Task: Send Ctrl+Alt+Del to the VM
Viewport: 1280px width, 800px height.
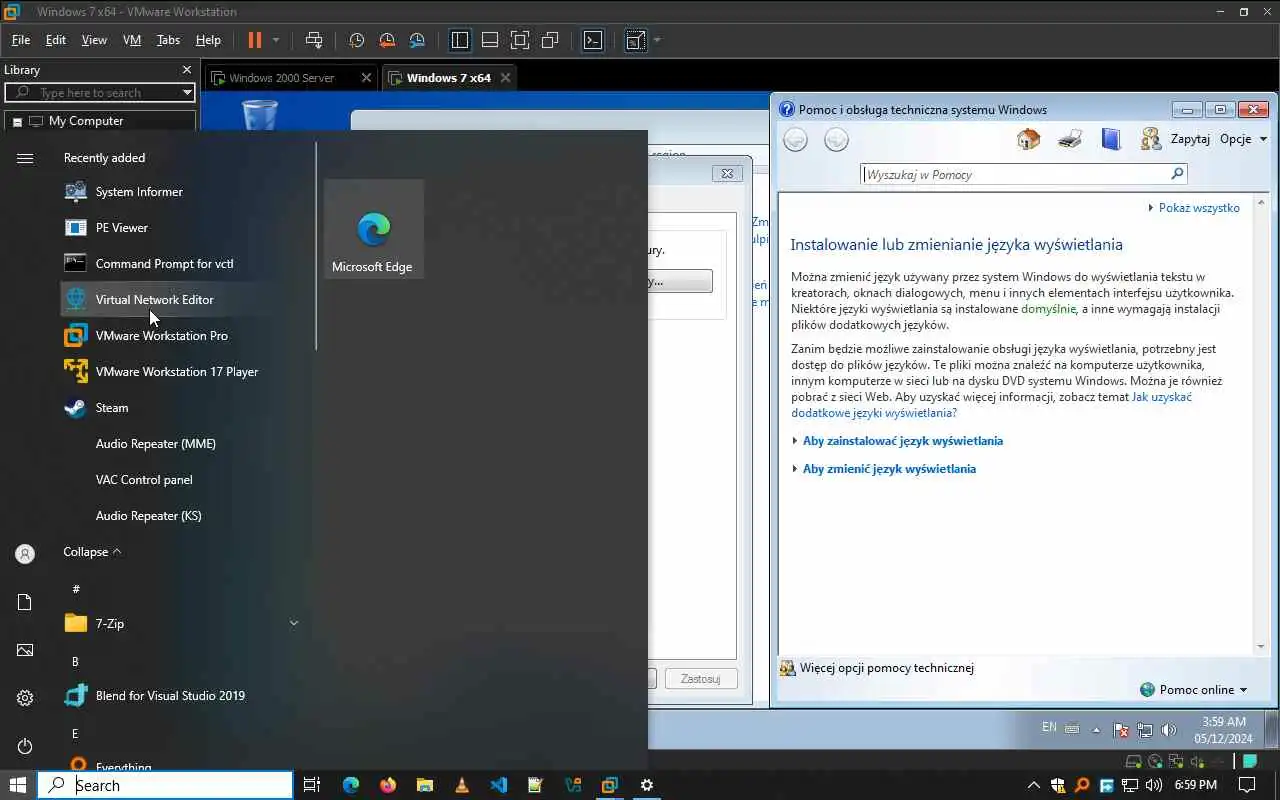Action: tap(314, 40)
